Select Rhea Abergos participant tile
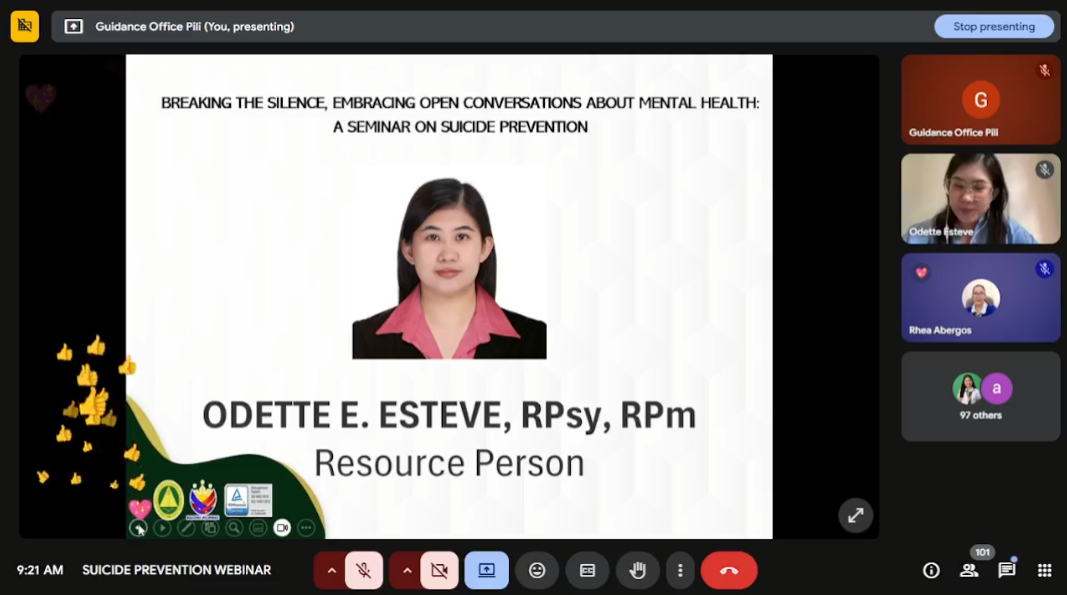This screenshot has height=595, width=1067. pyautogui.click(x=980, y=297)
